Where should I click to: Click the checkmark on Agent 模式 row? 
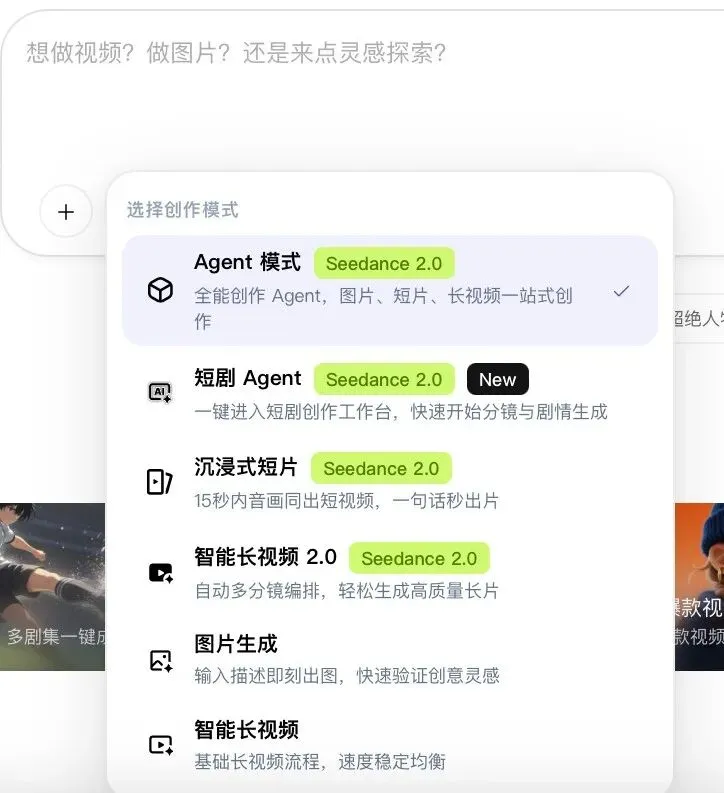621,291
